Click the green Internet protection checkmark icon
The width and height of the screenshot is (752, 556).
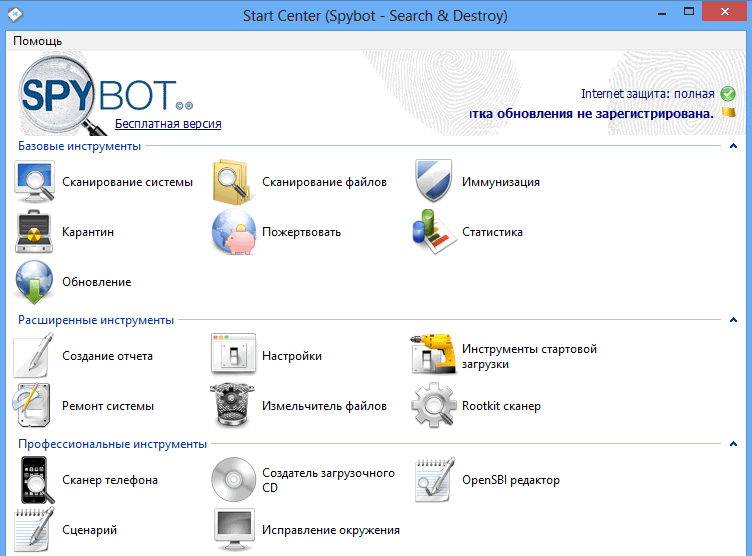coord(728,94)
